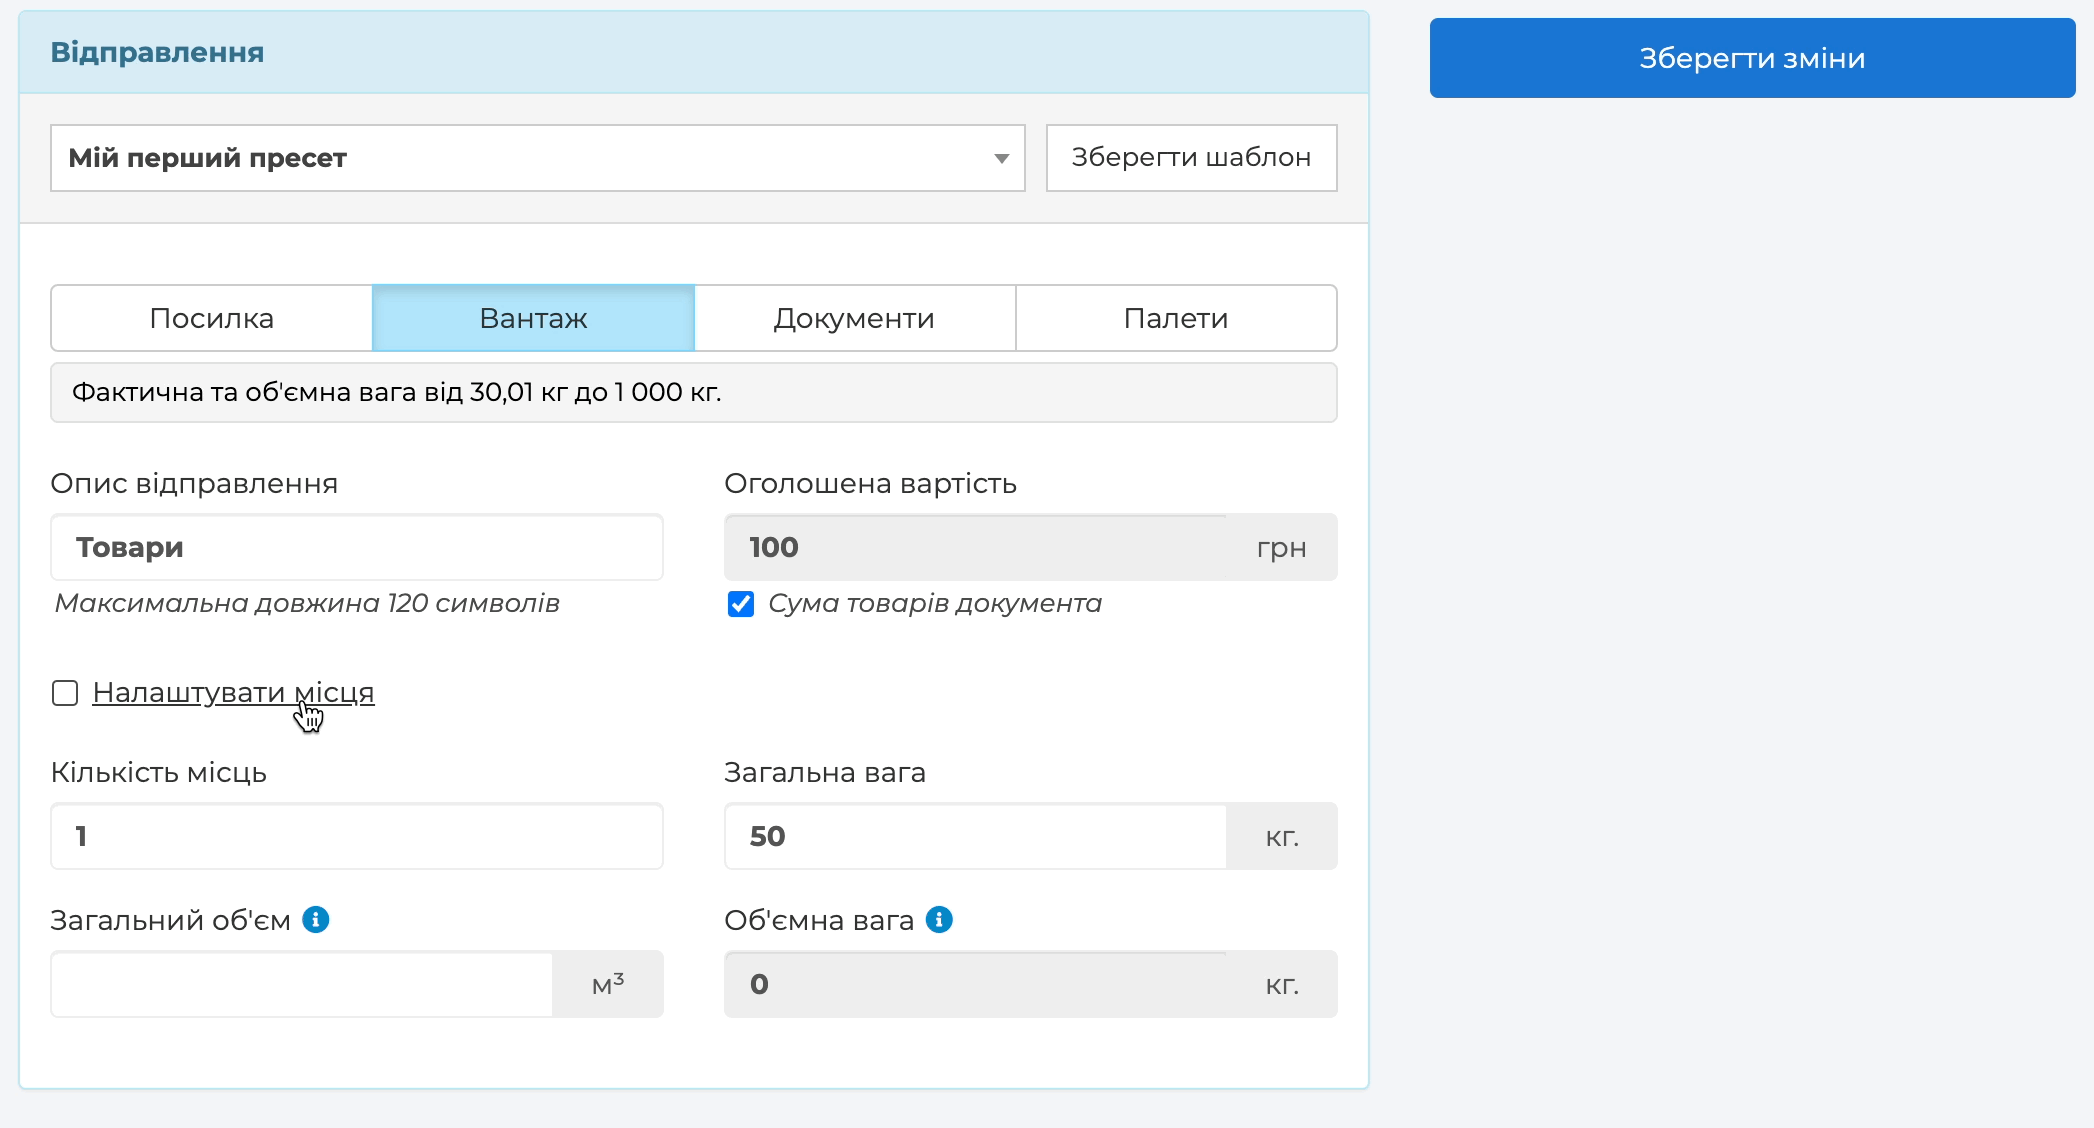Viewport: 2094px width, 1128px height.
Task: Focus the Загальний об'єм input field
Action: pyautogui.click(x=302, y=984)
